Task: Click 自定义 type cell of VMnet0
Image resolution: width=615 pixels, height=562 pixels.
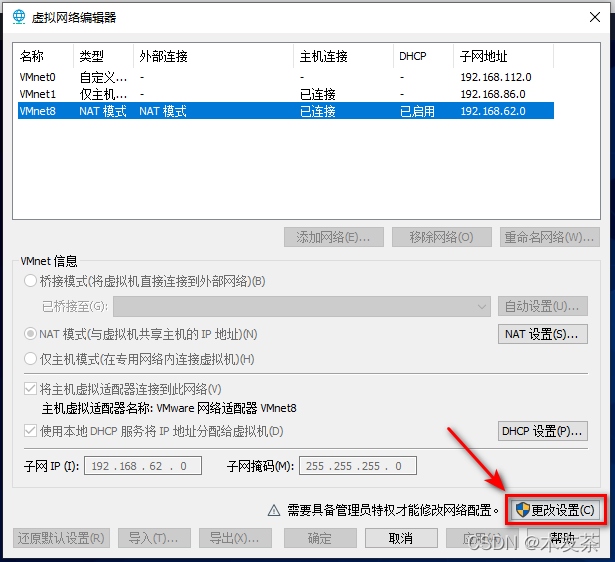Action: click(103, 77)
